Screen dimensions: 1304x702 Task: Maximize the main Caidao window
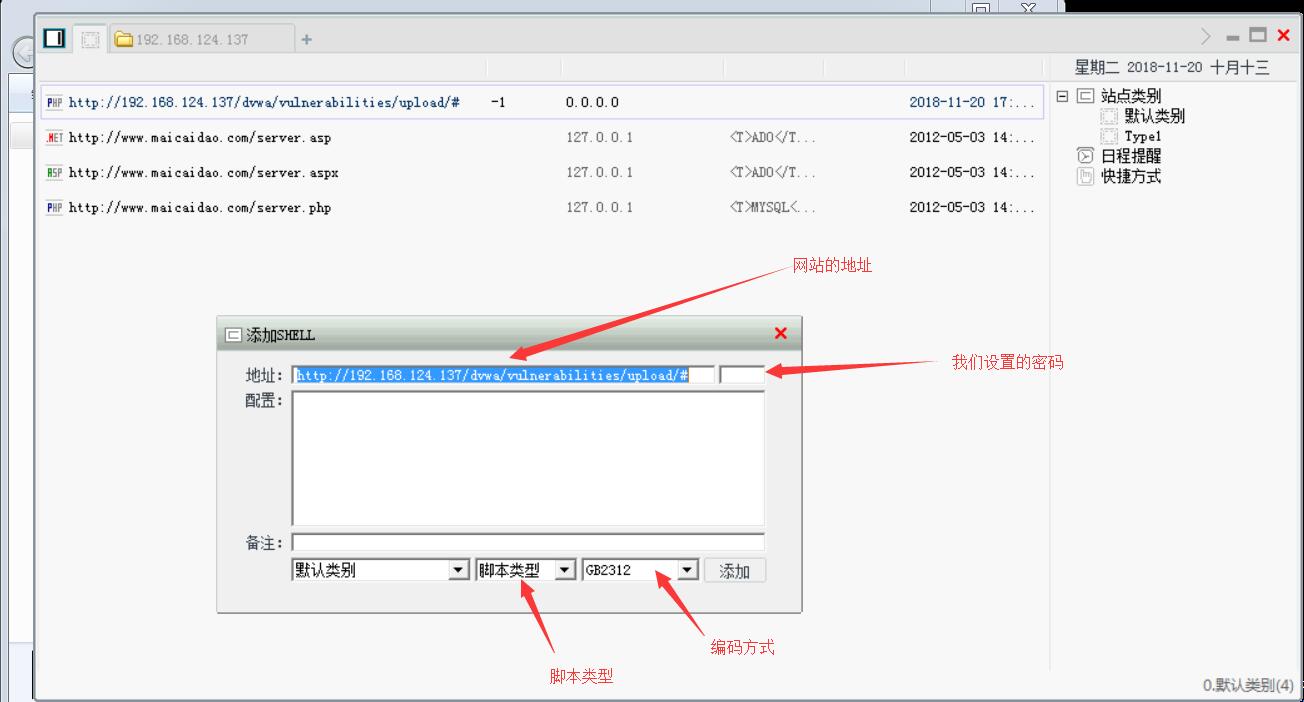pos(1258,35)
